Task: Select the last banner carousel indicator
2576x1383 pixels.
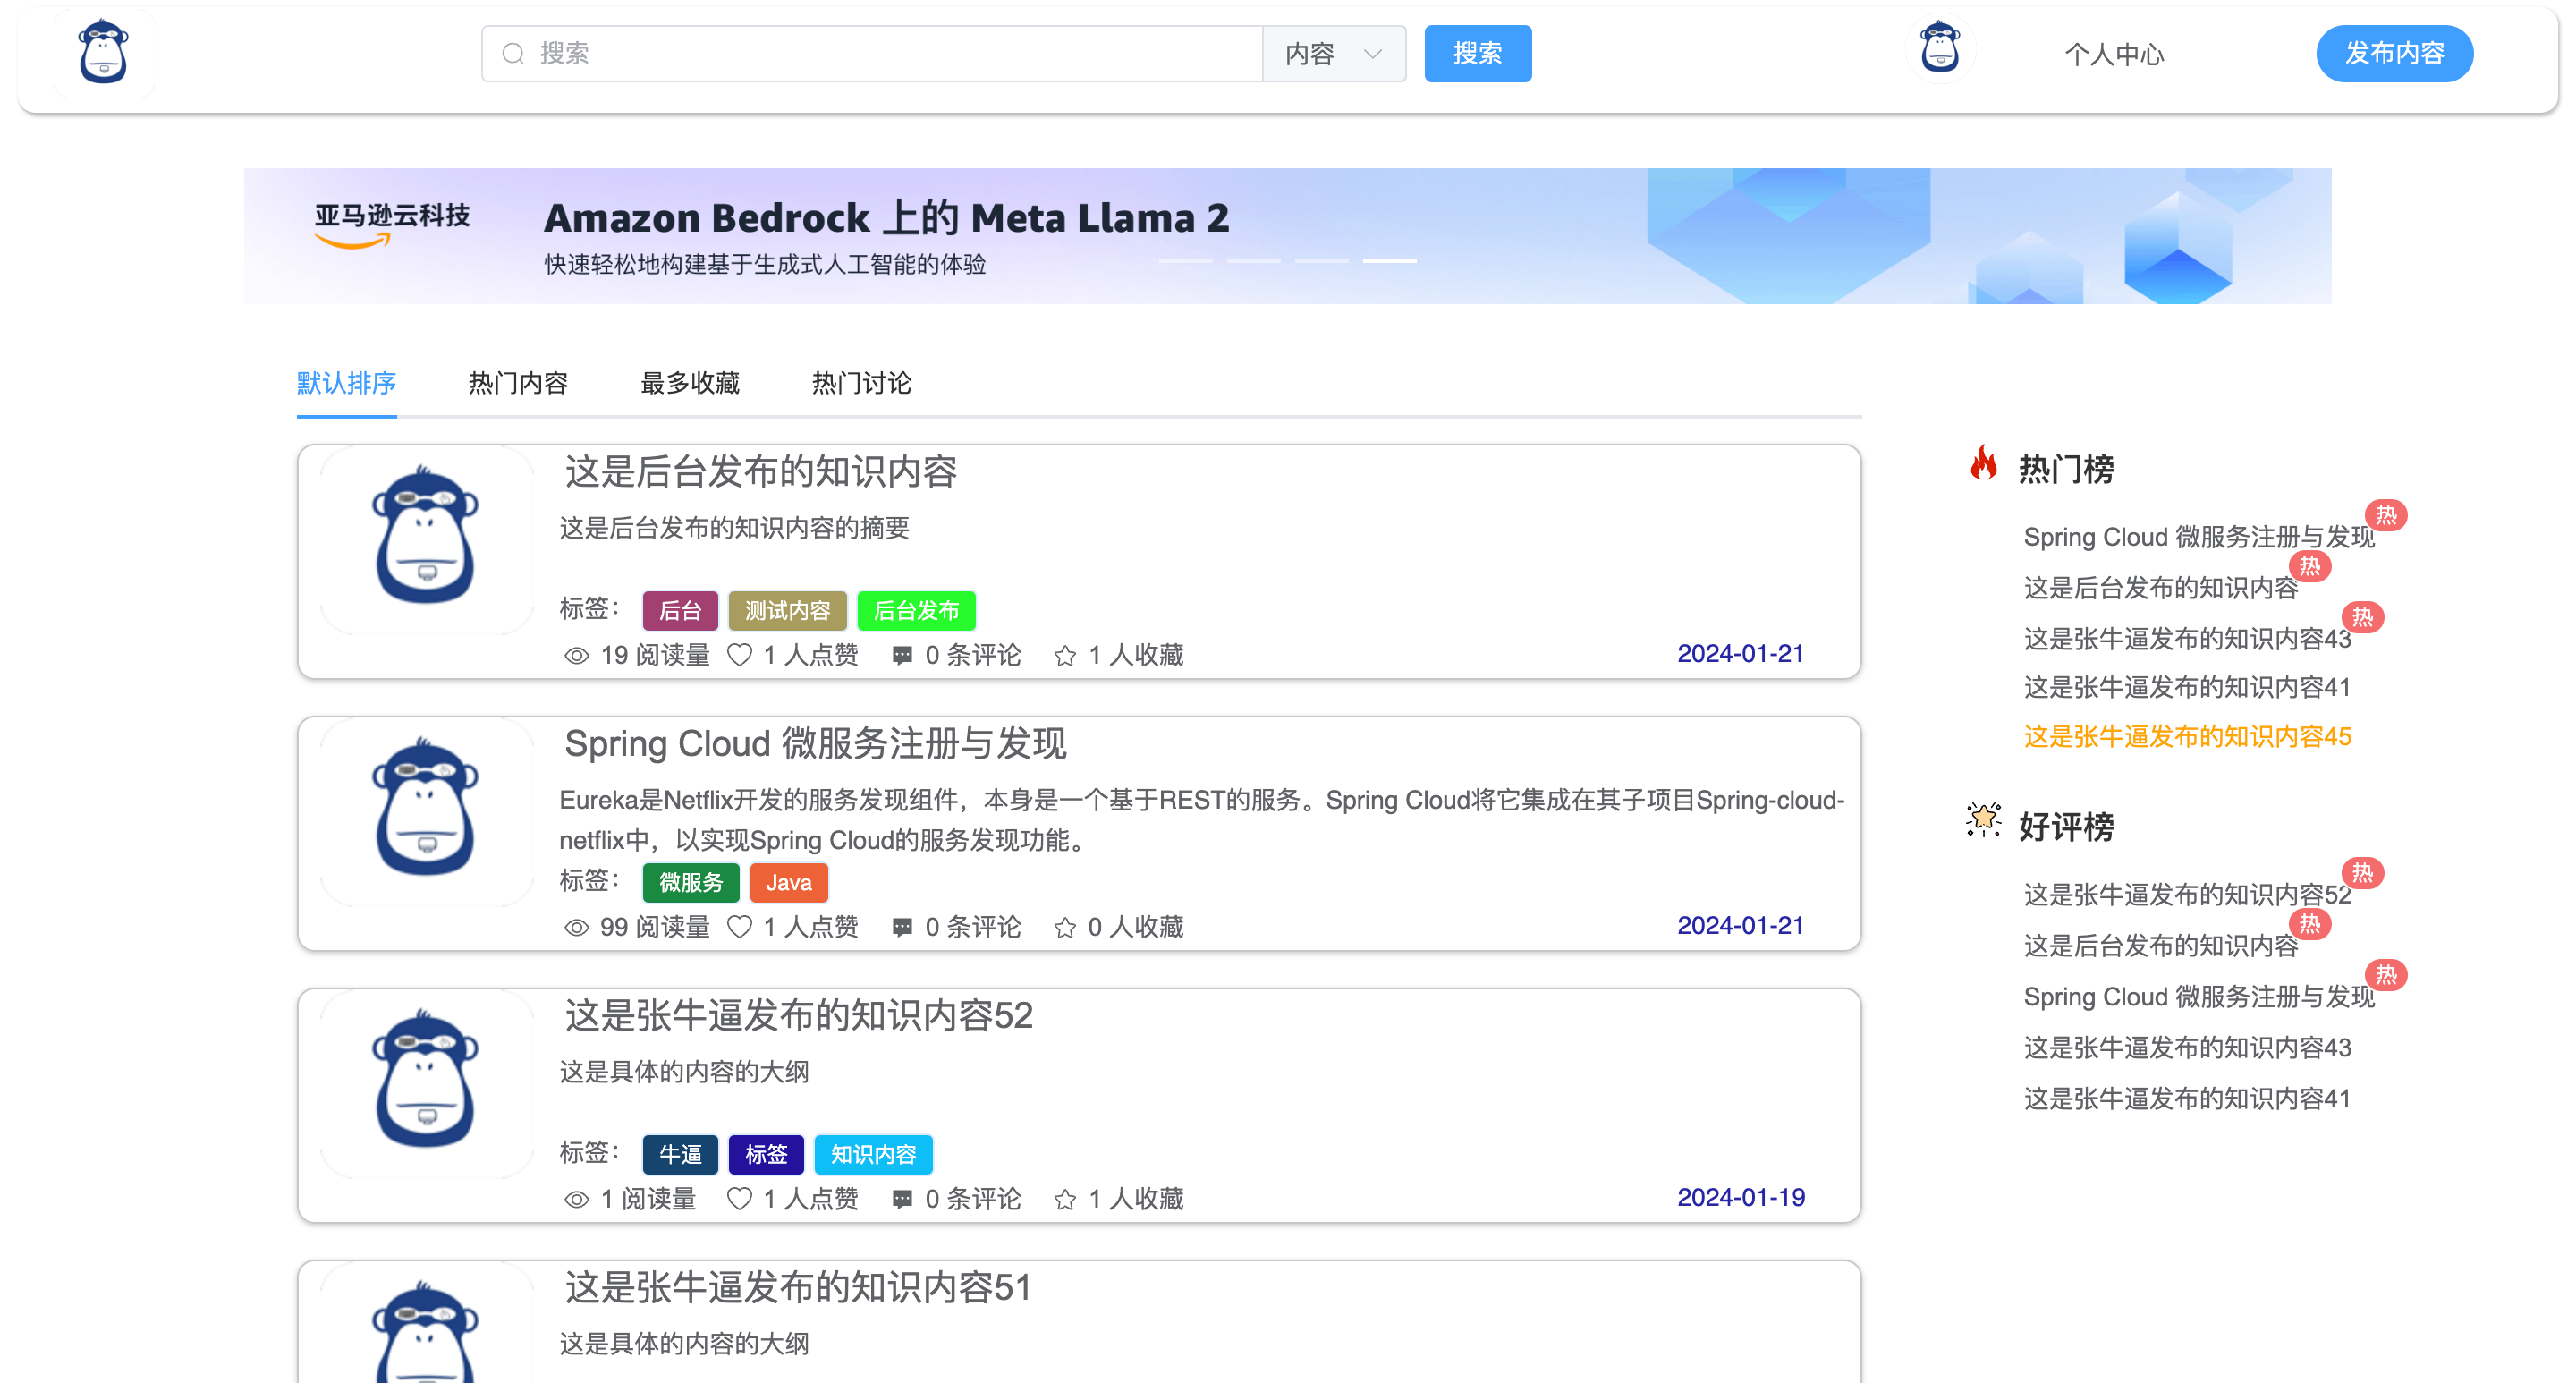Action: 1389,261
